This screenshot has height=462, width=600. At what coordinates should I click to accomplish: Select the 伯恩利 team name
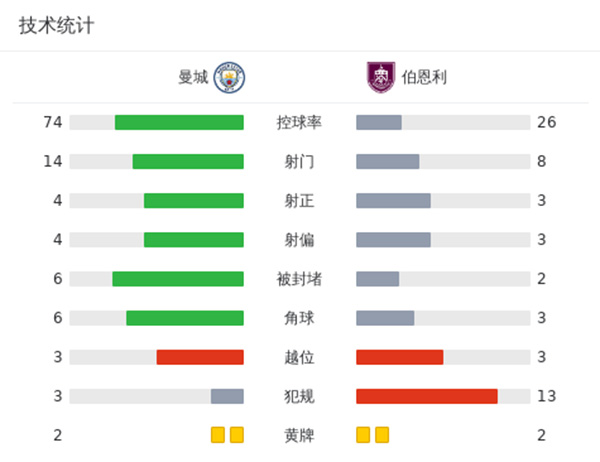coord(425,77)
